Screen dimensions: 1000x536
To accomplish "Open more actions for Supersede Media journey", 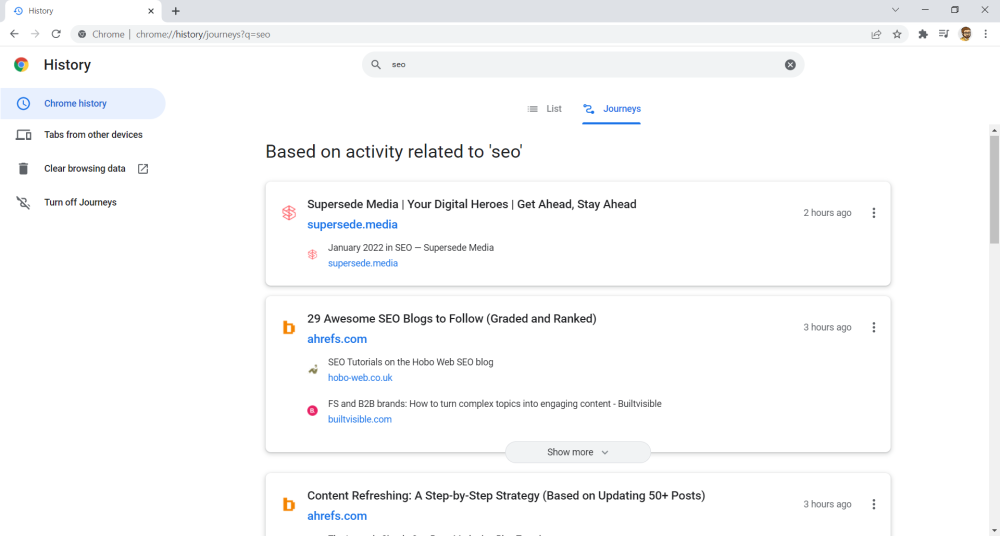I will (874, 212).
